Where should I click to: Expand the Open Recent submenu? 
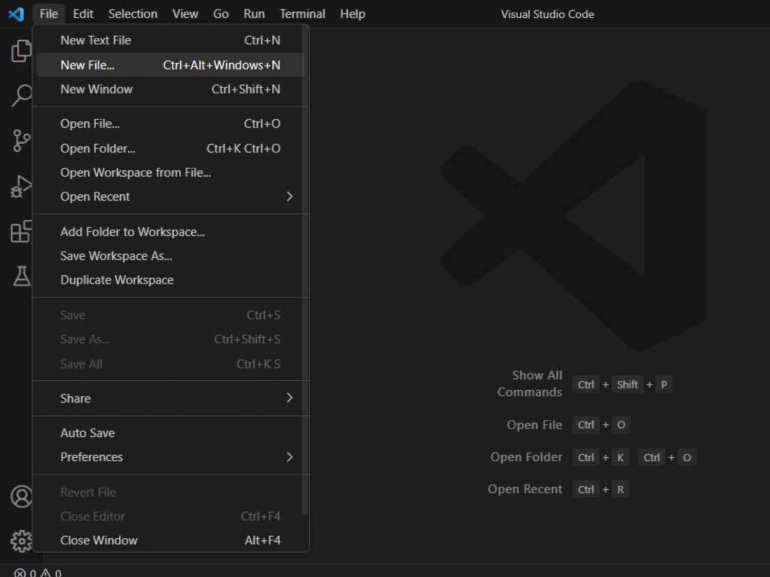(170, 196)
